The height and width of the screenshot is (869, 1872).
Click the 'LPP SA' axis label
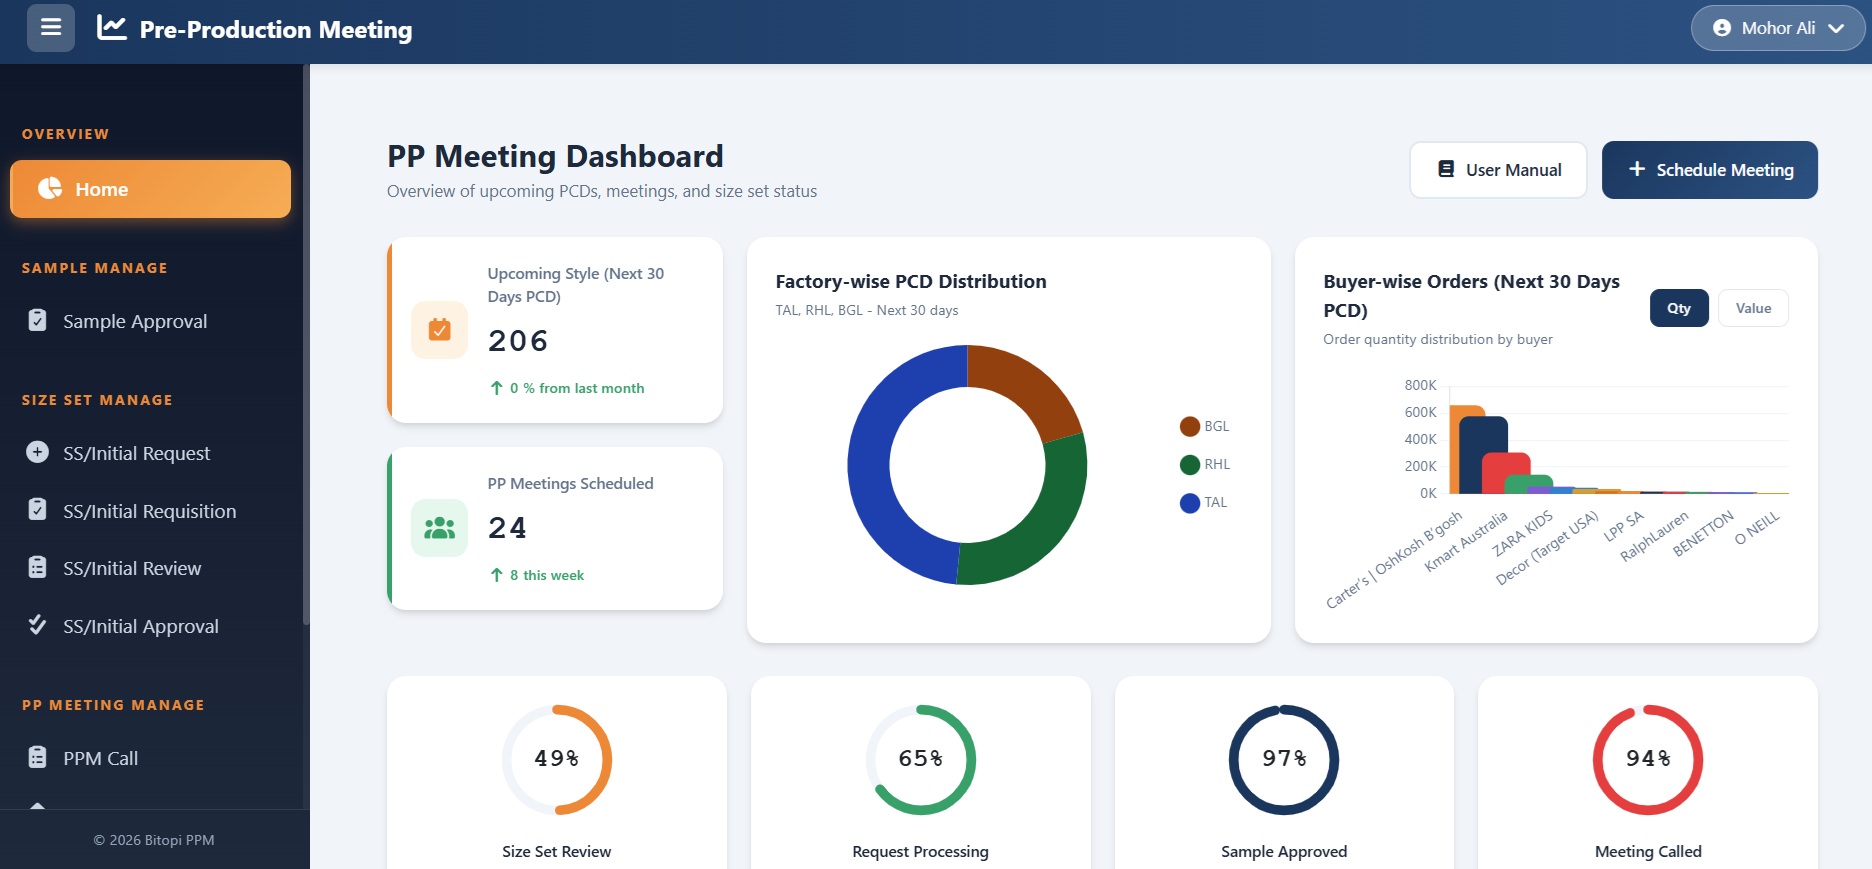point(1624,526)
